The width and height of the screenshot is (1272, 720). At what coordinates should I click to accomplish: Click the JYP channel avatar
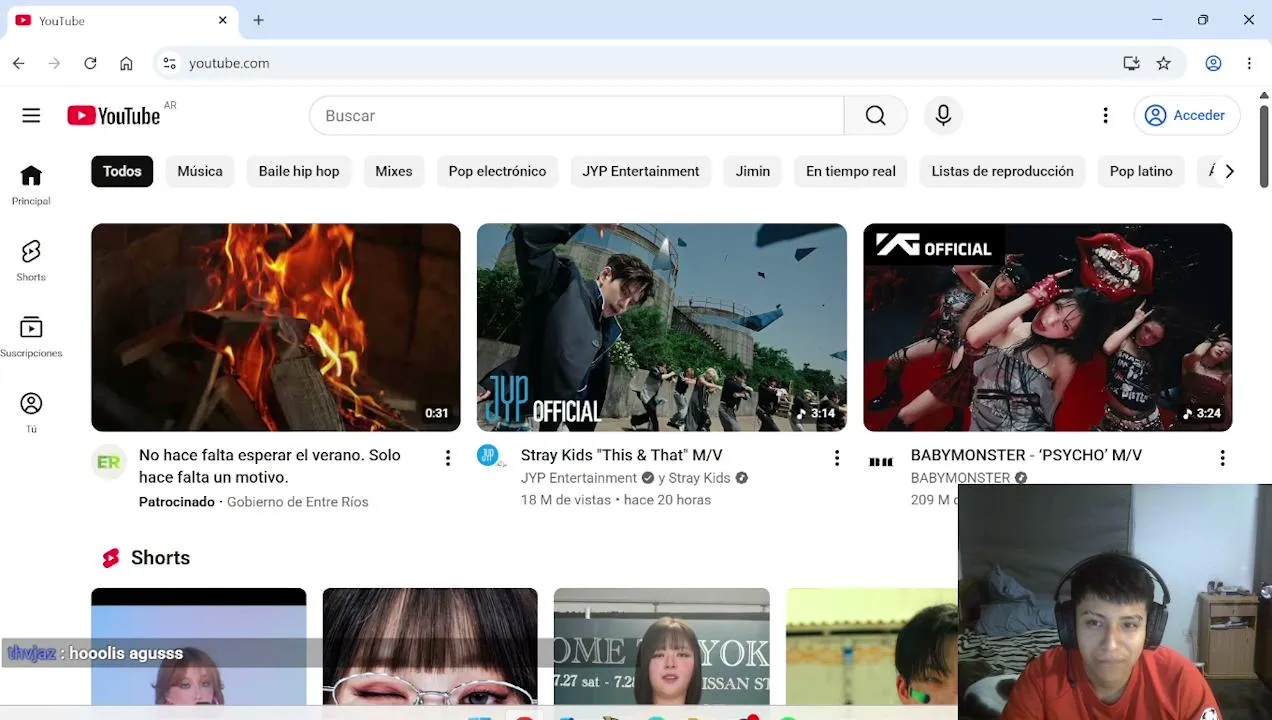point(489,457)
